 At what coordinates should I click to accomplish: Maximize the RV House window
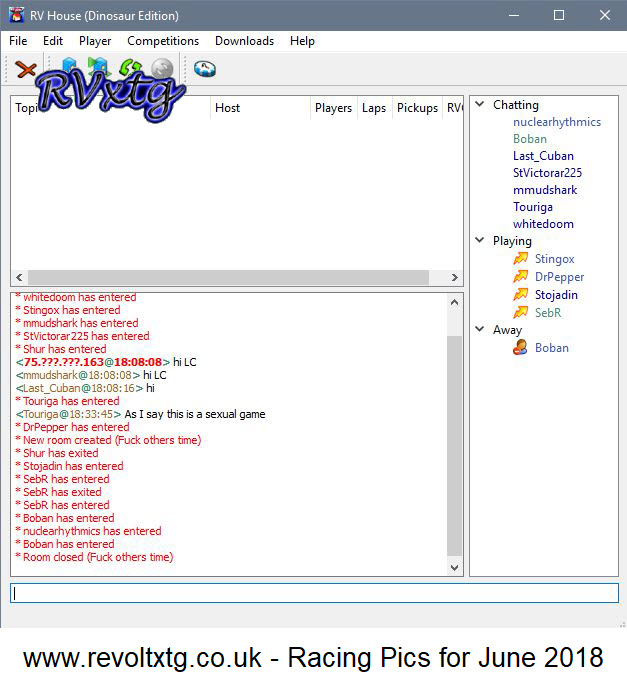coord(559,15)
